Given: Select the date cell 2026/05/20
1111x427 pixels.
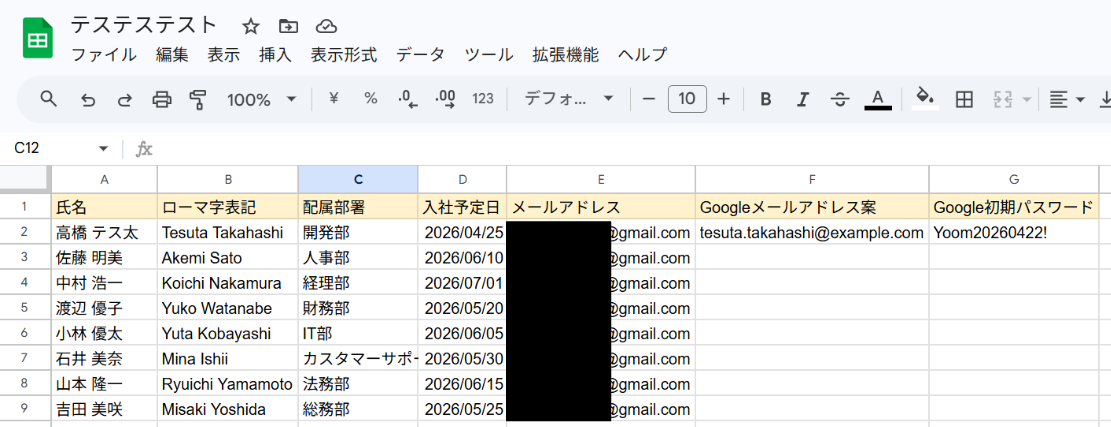Looking at the screenshot, I should point(462,308).
